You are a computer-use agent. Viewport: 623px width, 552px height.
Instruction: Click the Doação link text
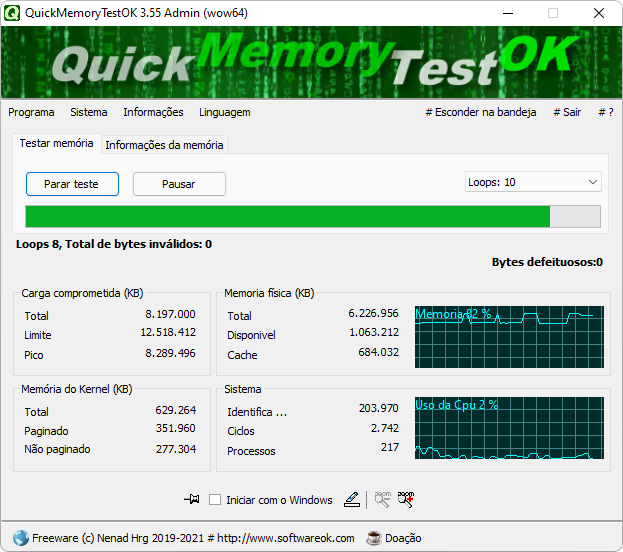[x=403, y=538]
